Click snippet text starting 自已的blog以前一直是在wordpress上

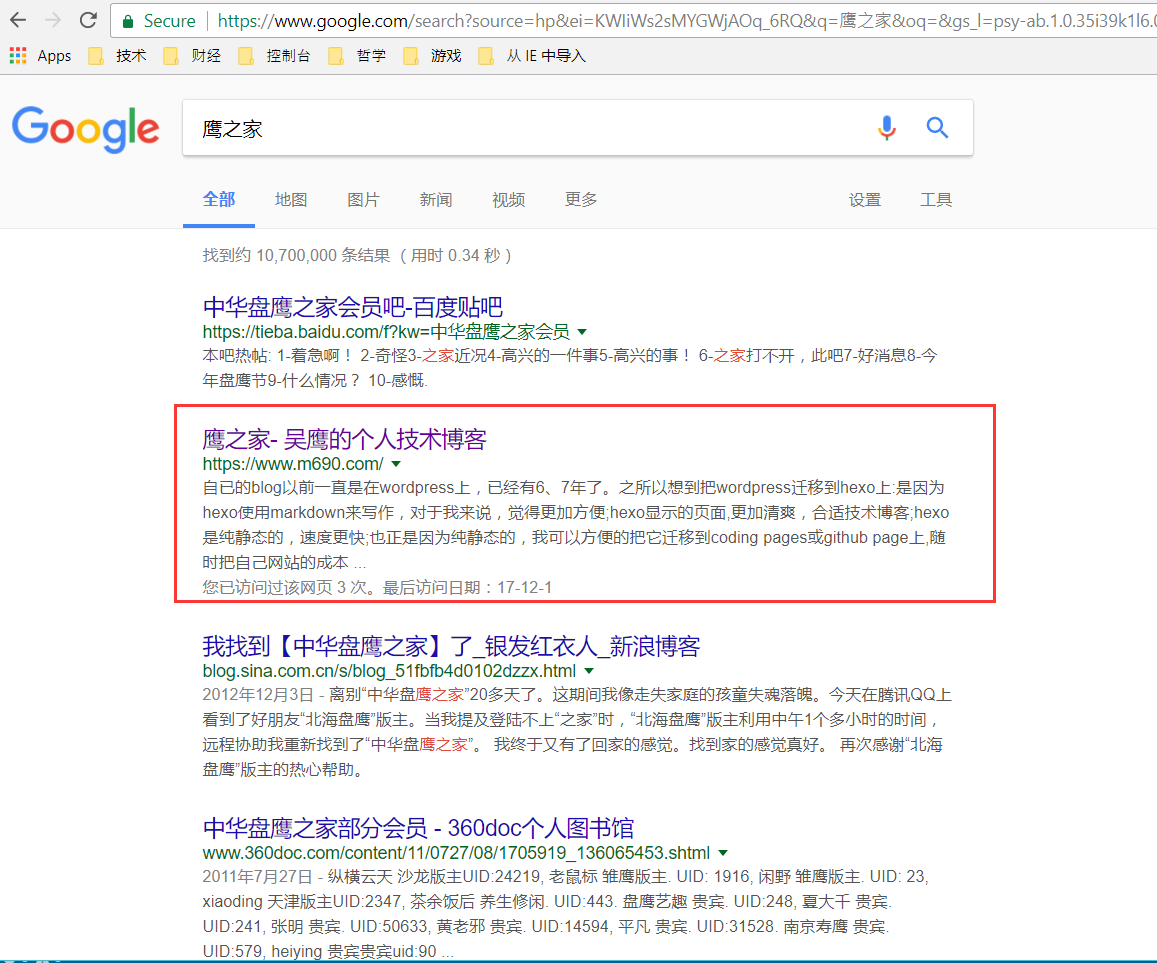tap(576, 525)
